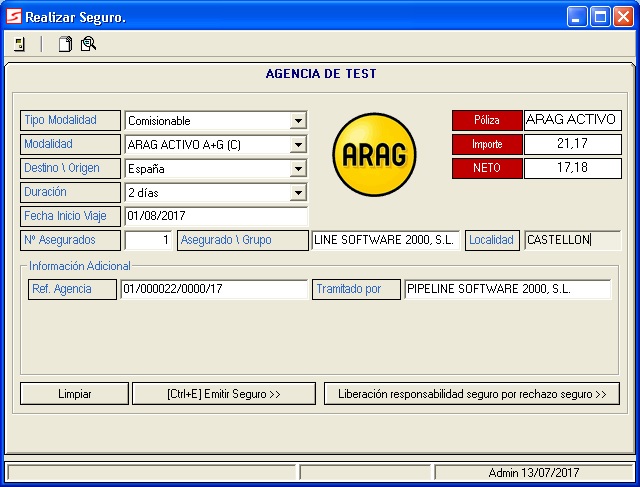This screenshot has width=640, height=487.
Task: Minimize the Realizar Seguro window
Action: click(x=577, y=17)
